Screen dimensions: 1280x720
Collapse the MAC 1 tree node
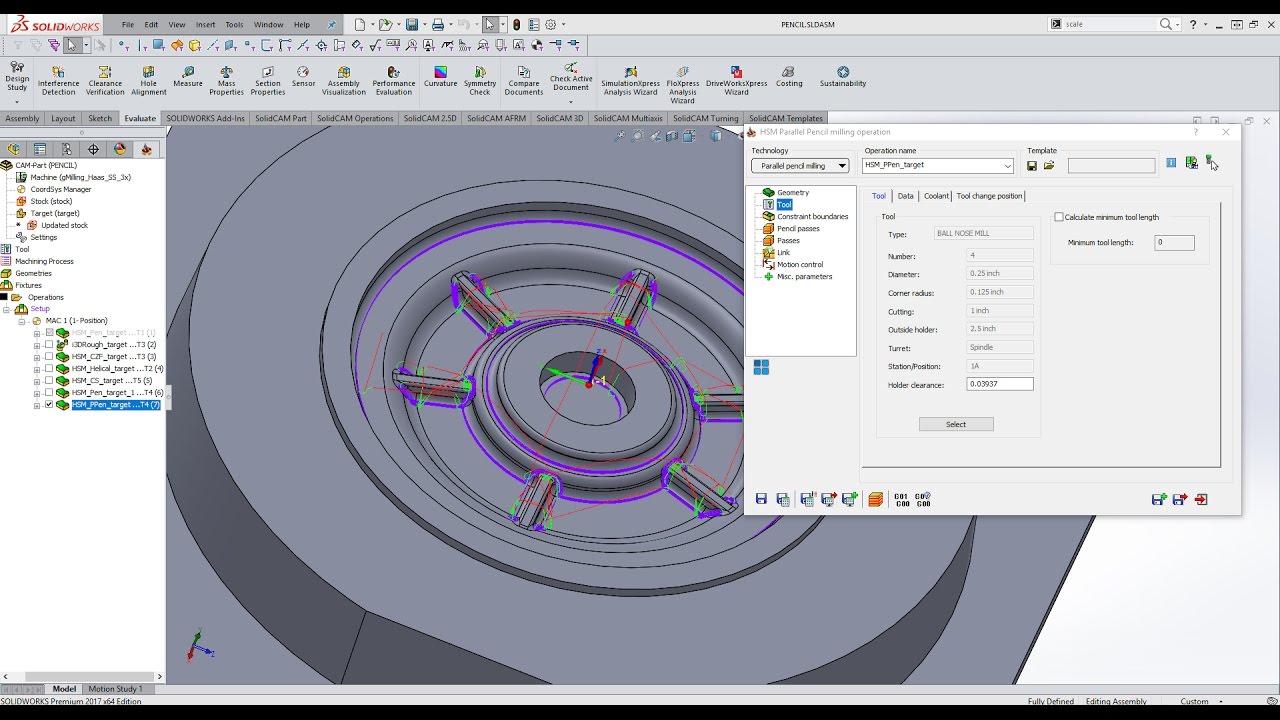pos(23,321)
